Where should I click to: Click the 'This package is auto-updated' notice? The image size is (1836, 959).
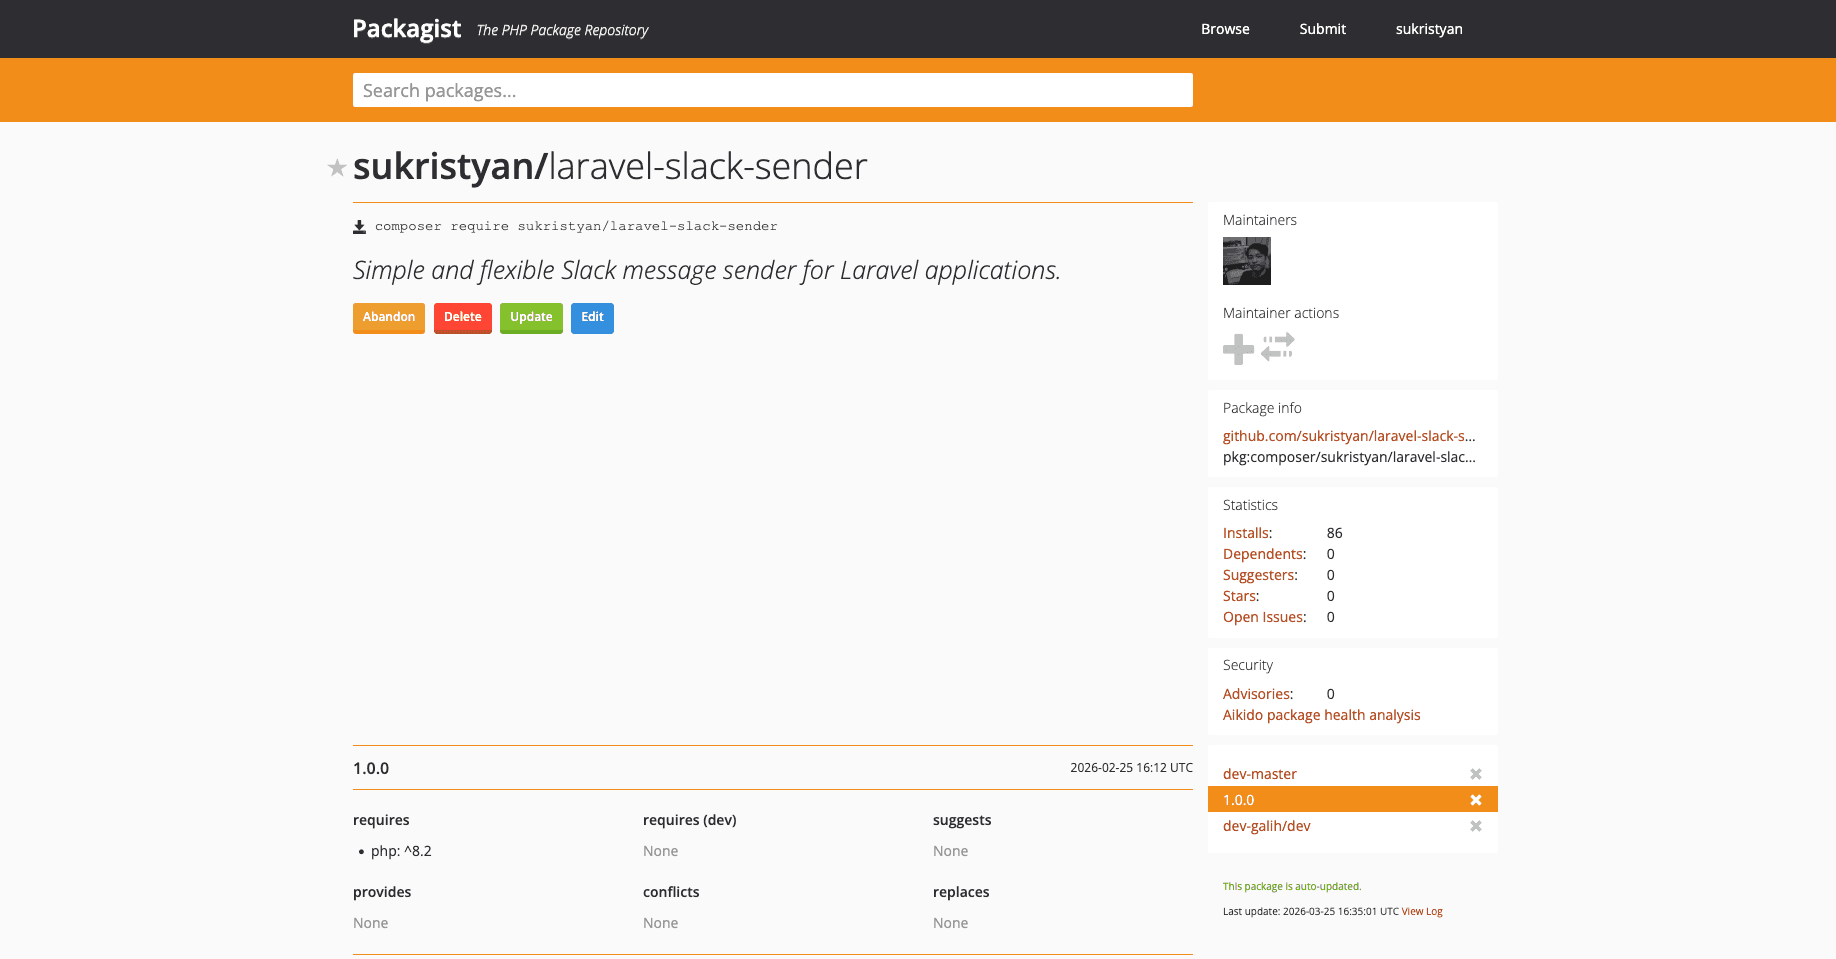(1292, 887)
